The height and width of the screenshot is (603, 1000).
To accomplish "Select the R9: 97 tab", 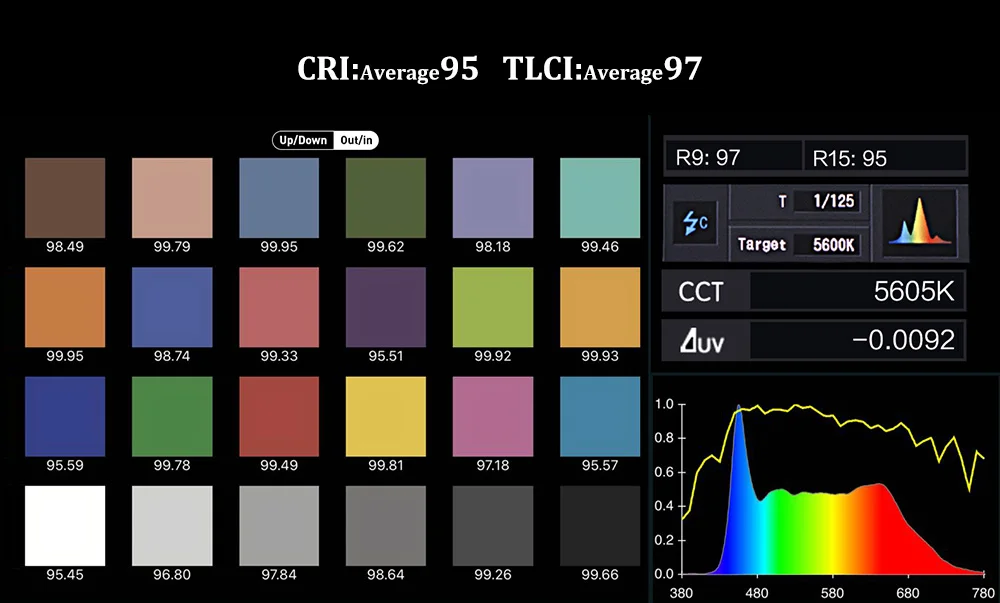I will pyautogui.click(x=733, y=157).
